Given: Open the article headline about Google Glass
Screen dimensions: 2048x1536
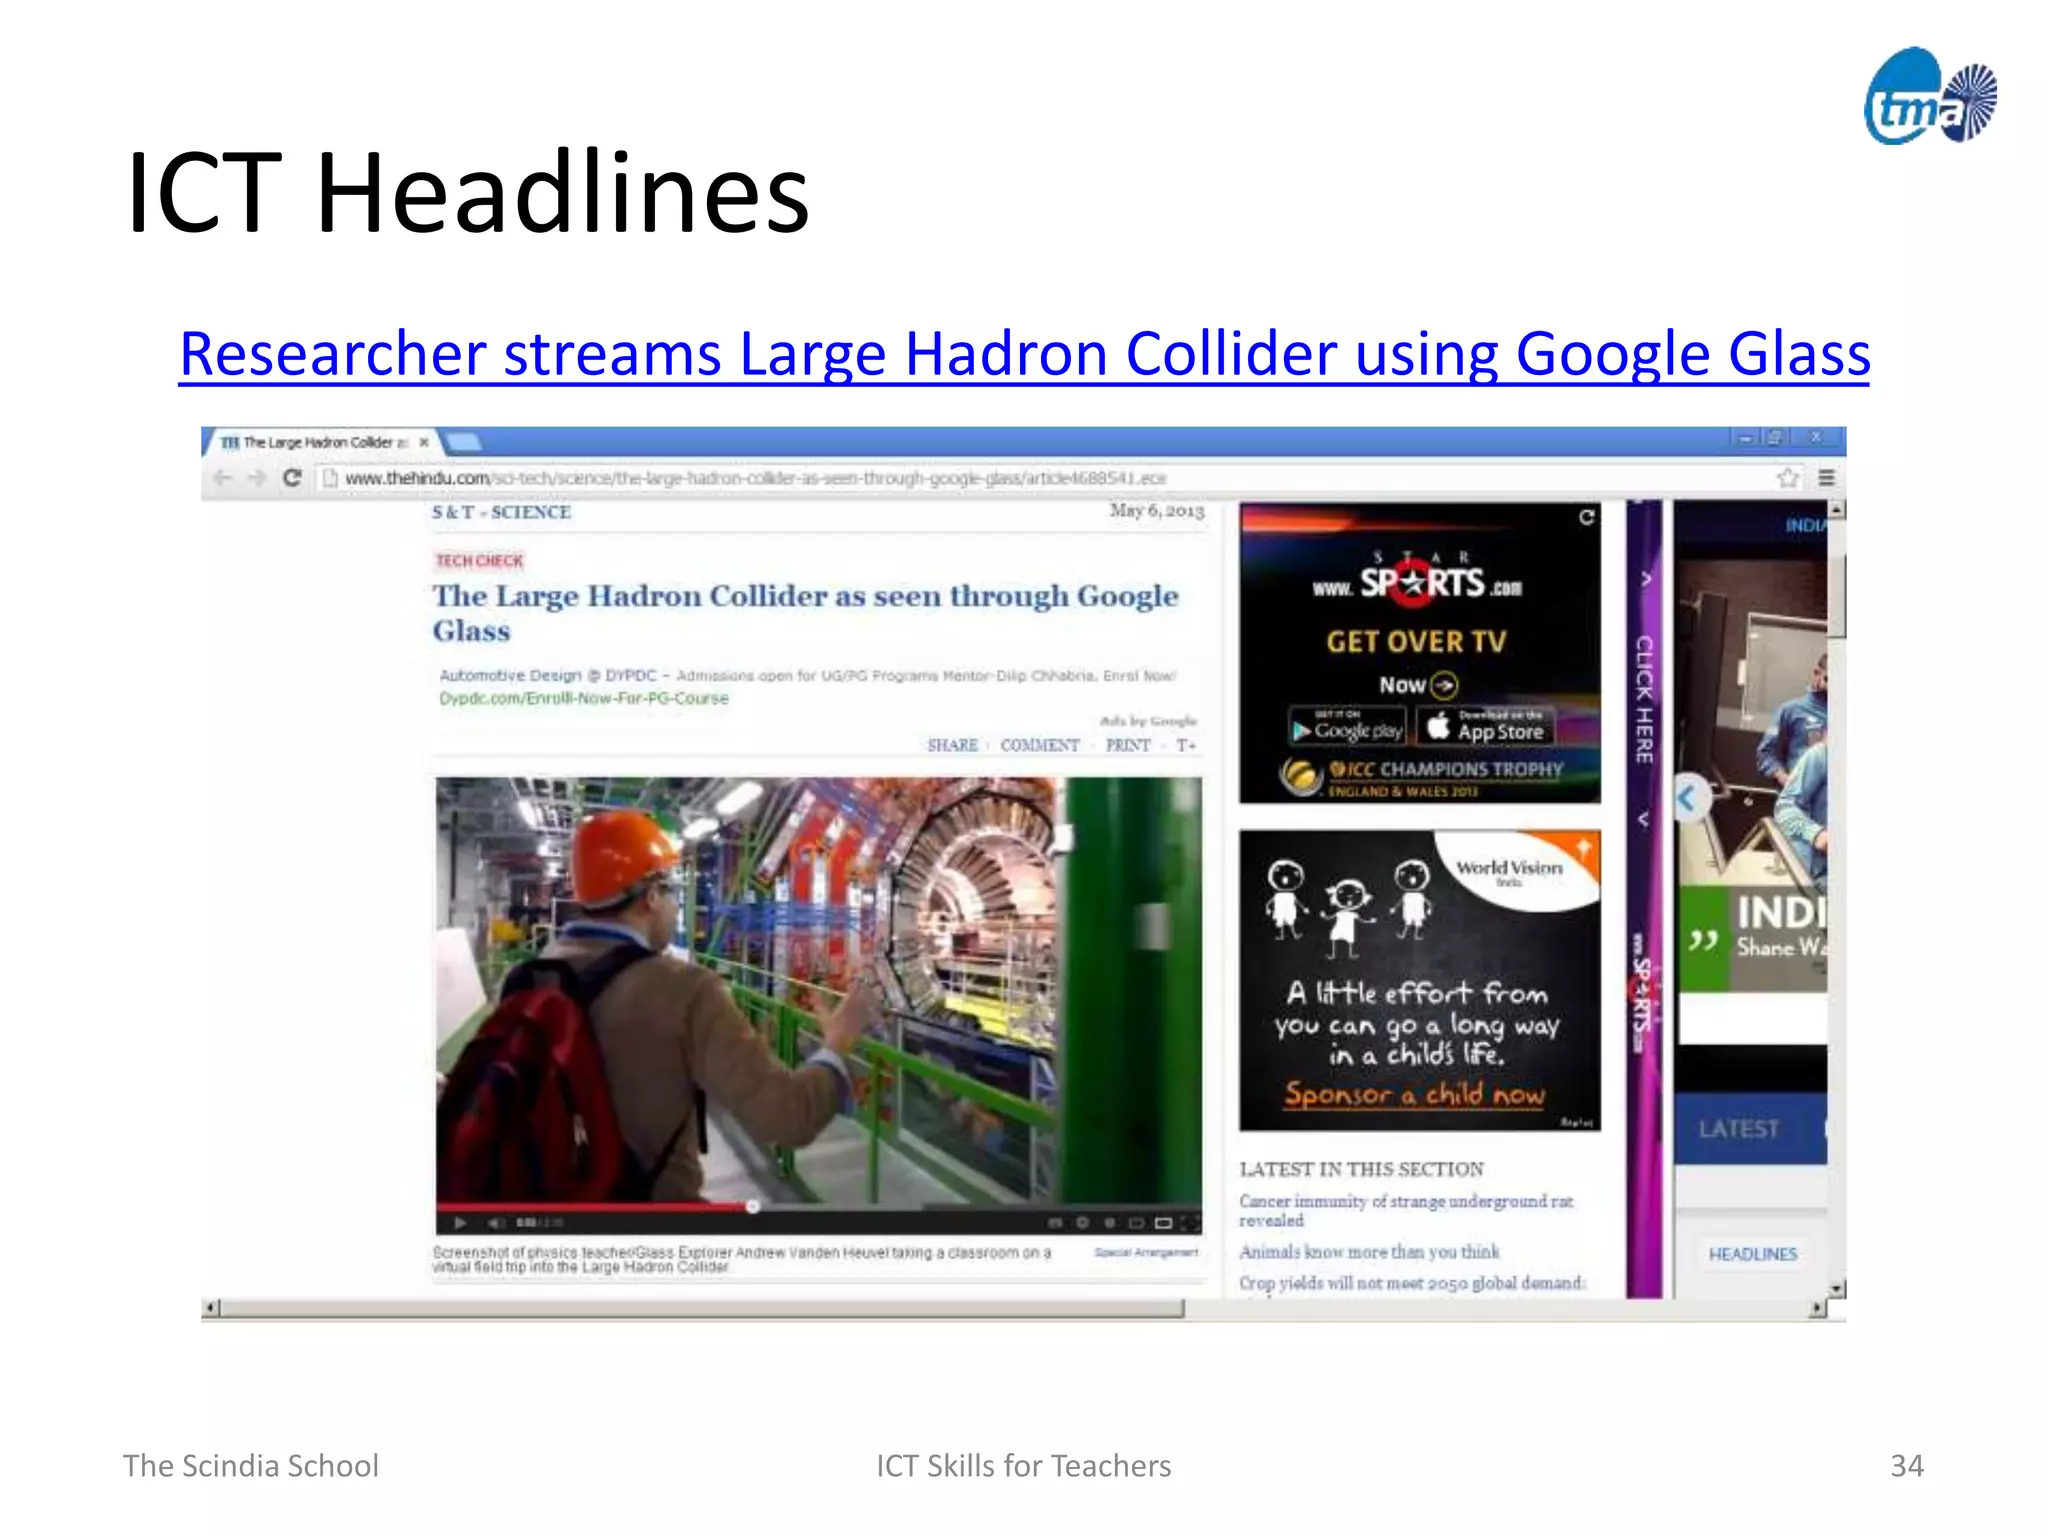Looking at the screenshot, I should click(805, 612).
